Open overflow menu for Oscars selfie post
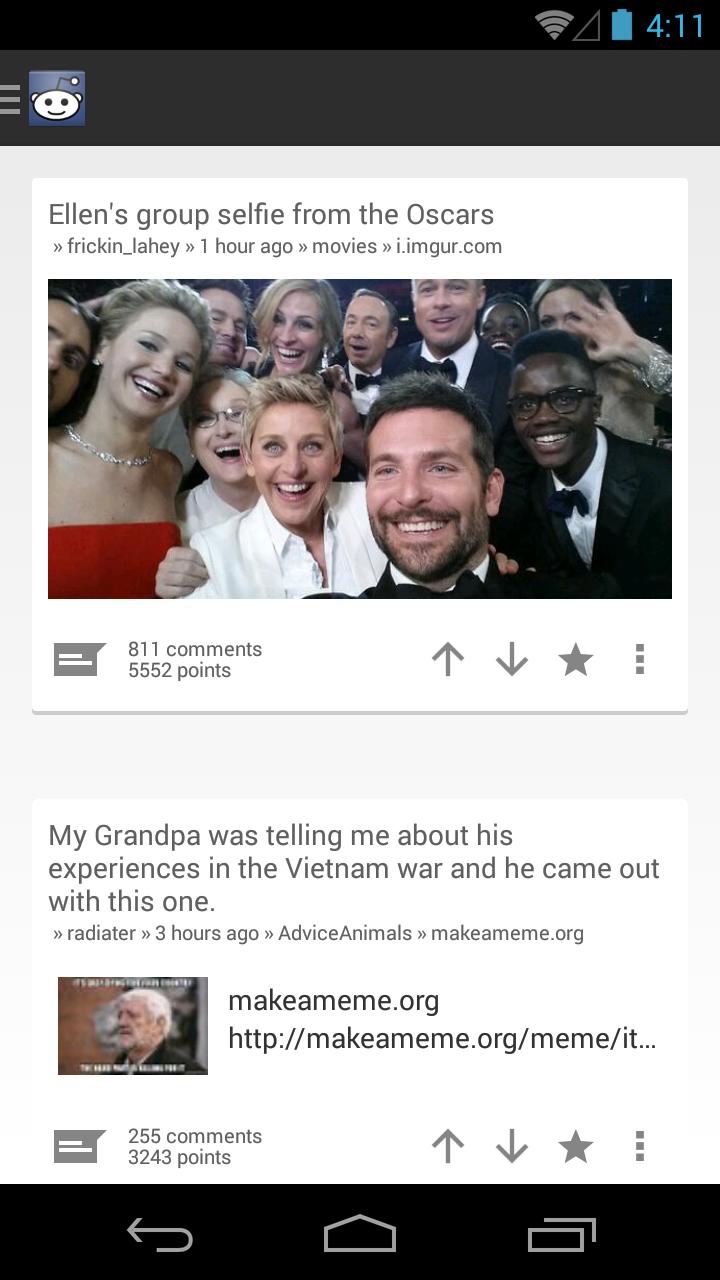720x1280 pixels. 640,659
